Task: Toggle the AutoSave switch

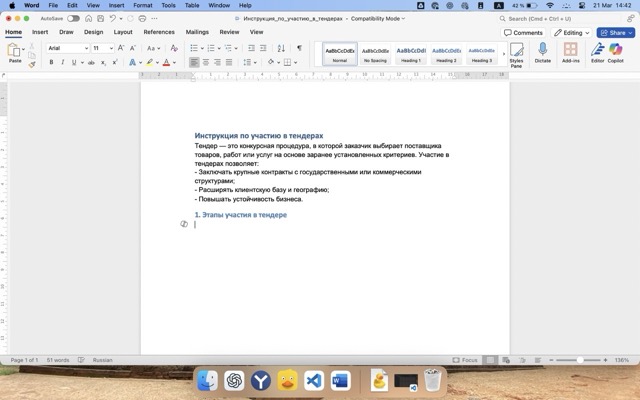Action: tap(73, 18)
